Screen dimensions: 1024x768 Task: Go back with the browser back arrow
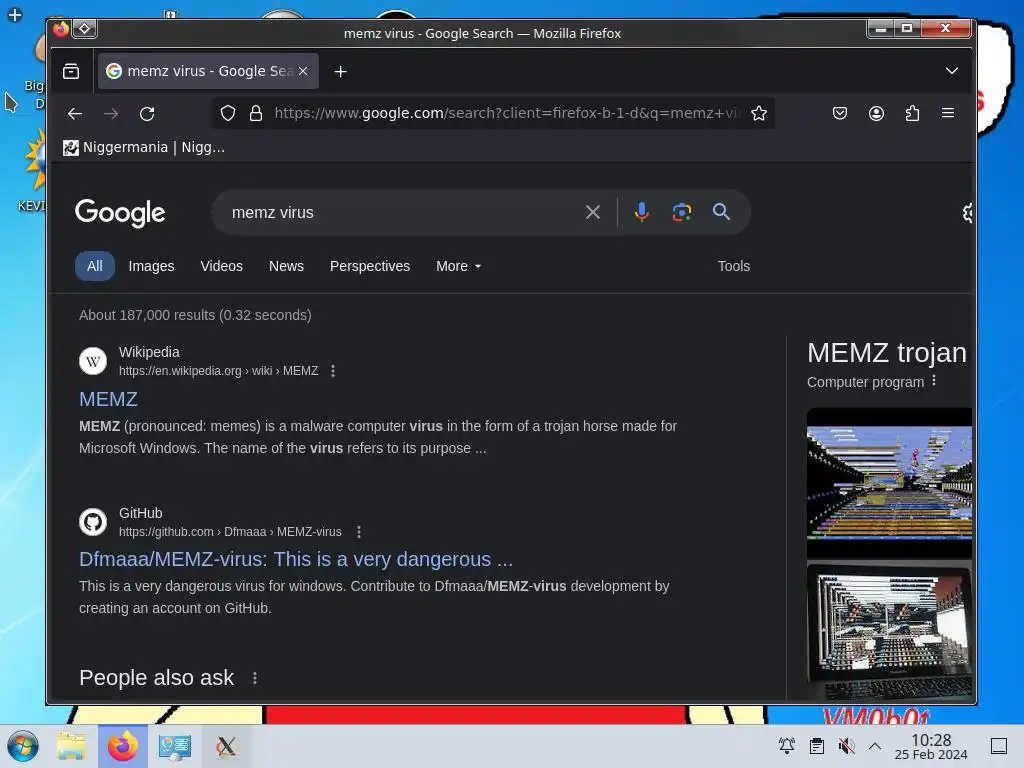point(75,114)
